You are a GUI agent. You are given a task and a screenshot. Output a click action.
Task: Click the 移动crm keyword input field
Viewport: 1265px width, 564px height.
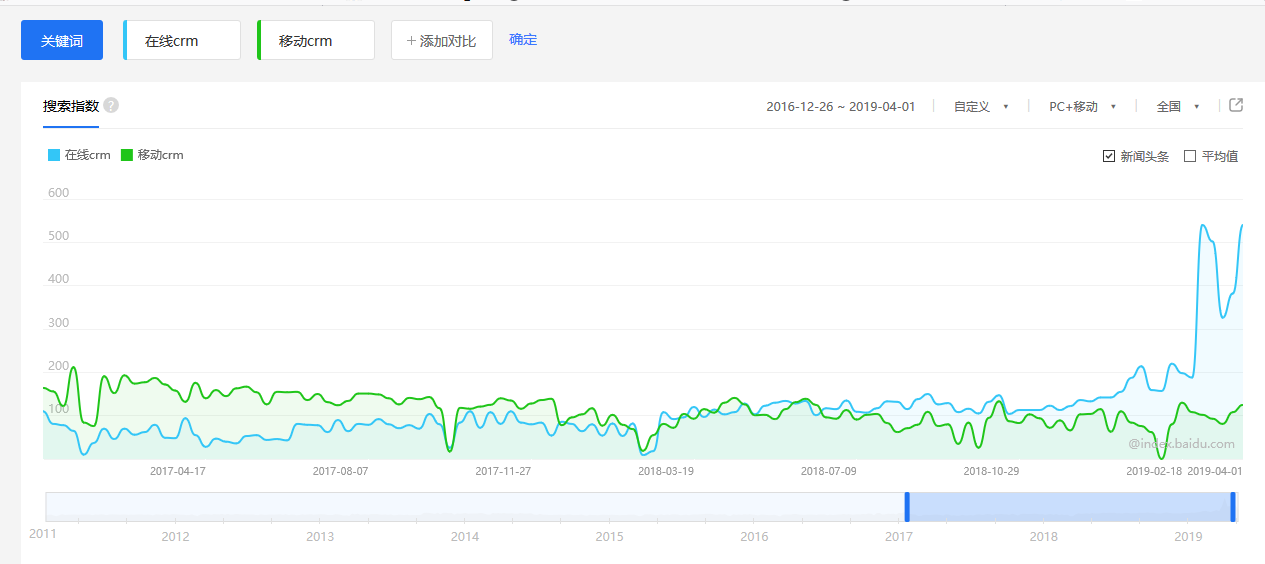point(317,41)
